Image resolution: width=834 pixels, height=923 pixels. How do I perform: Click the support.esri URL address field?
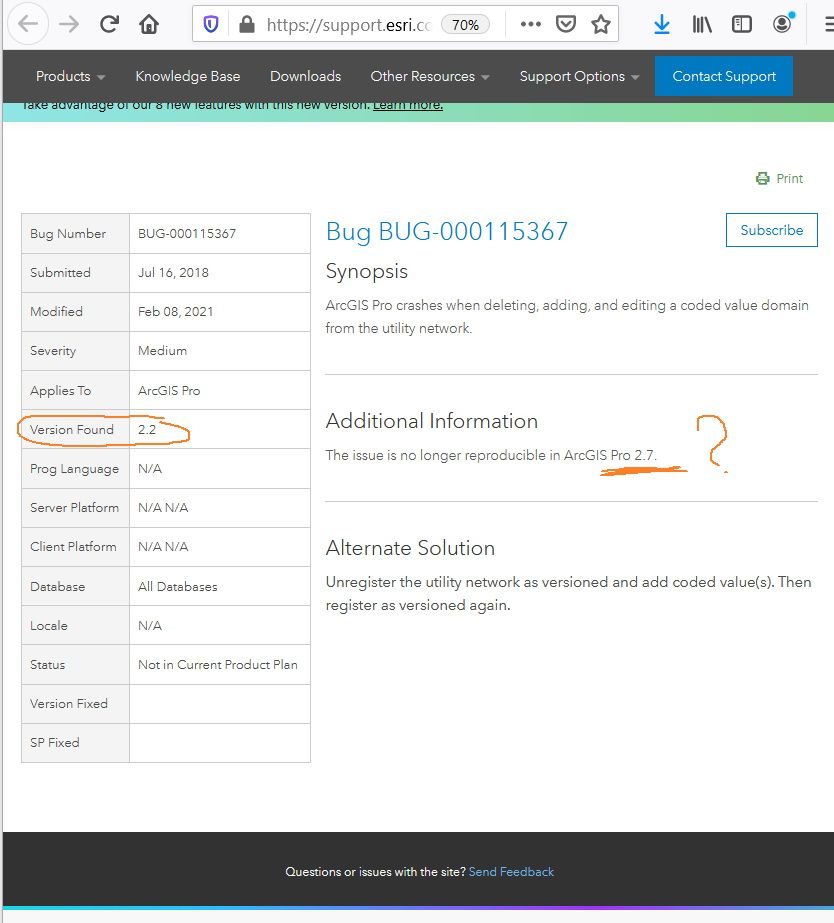coord(348,25)
